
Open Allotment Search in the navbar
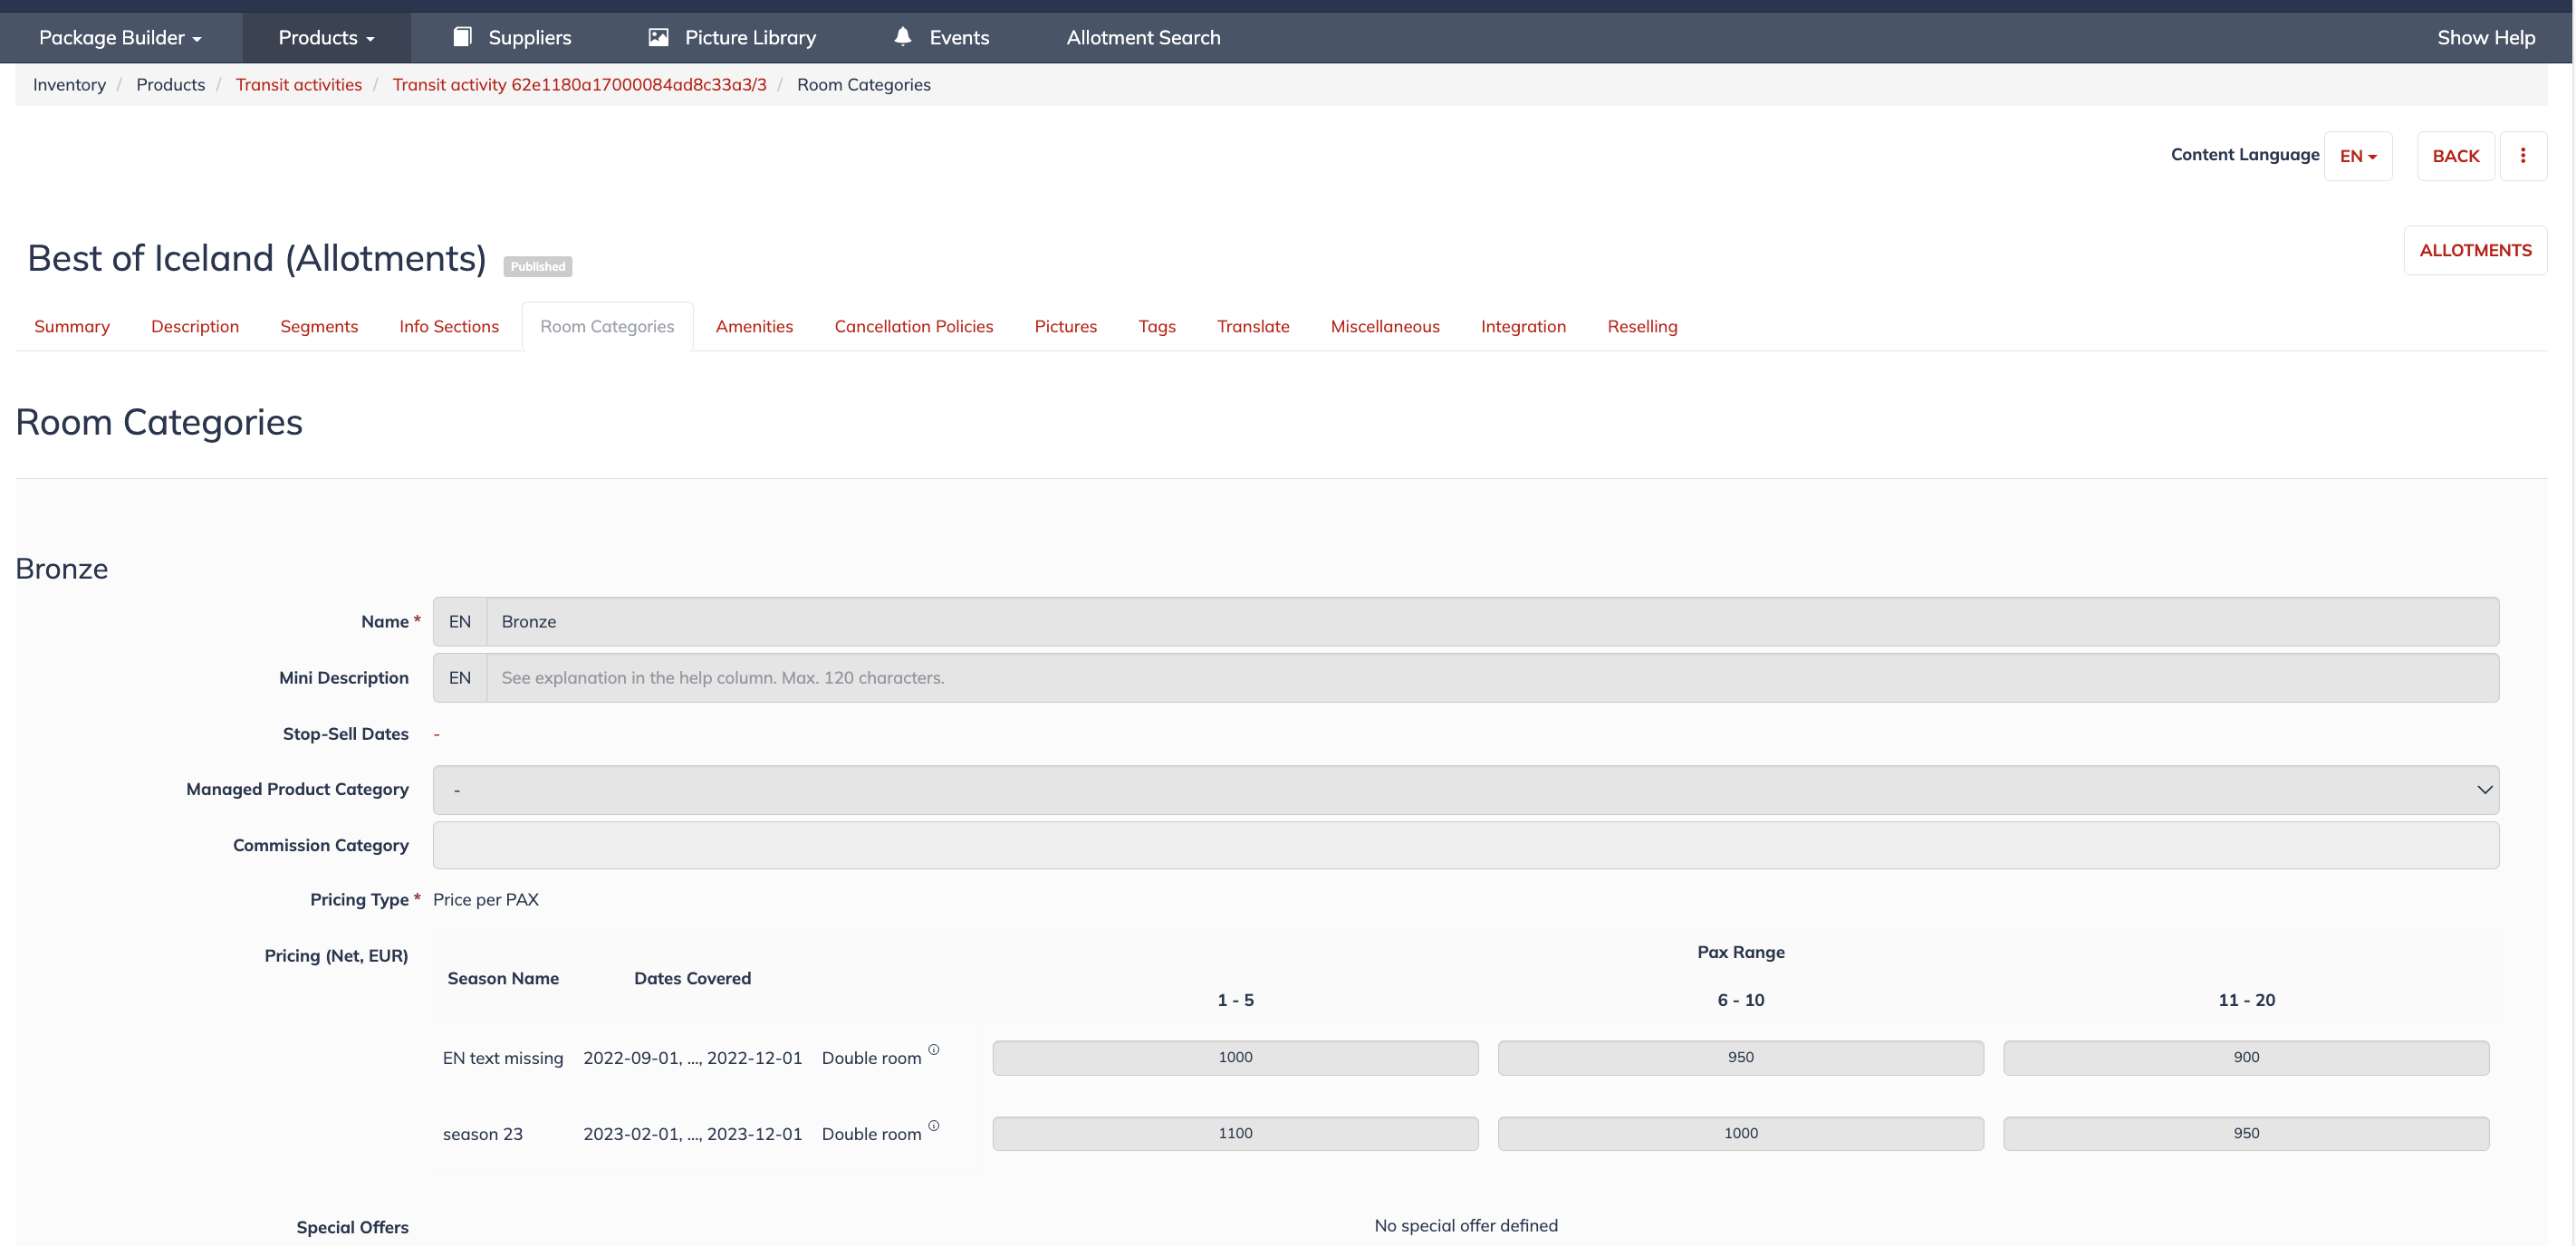1143,37
